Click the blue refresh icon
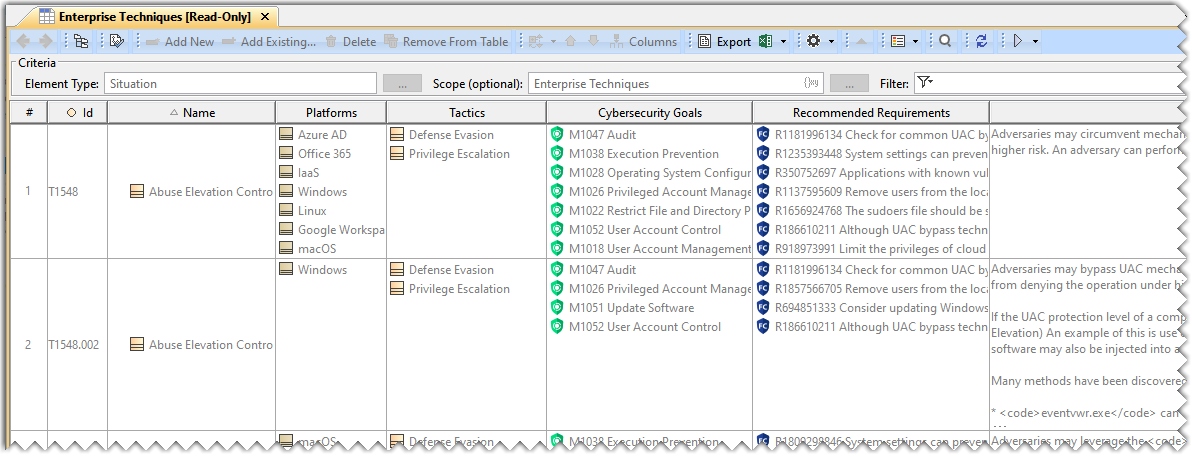 (981, 42)
